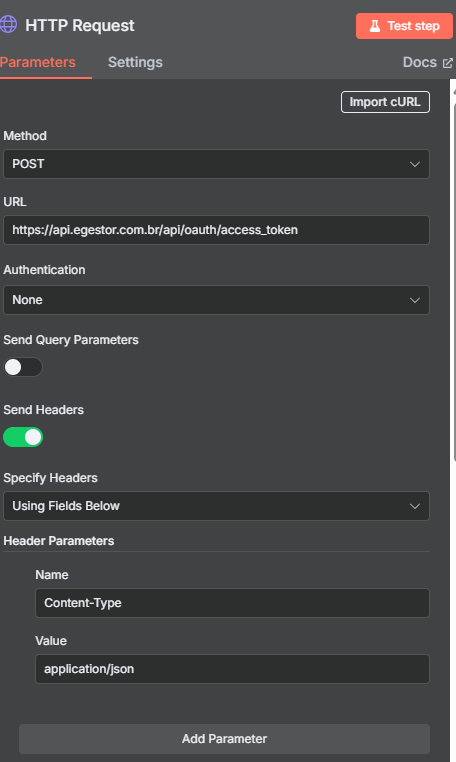Switch to the Parameters tab

pyautogui.click(x=38, y=62)
